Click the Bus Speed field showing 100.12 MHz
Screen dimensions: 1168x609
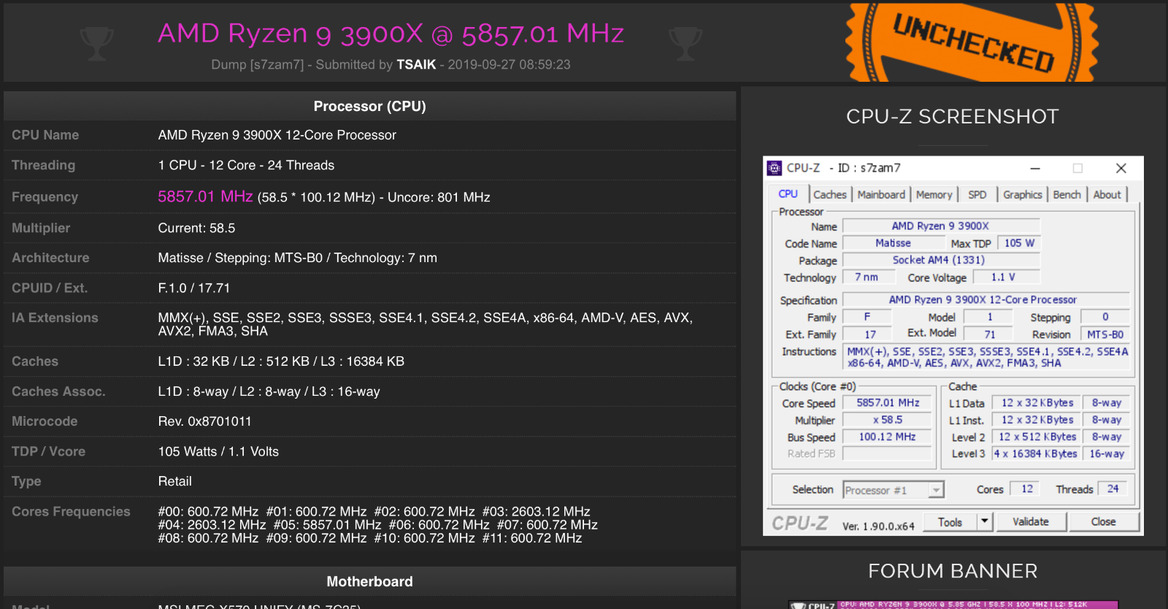[x=887, y=437]
